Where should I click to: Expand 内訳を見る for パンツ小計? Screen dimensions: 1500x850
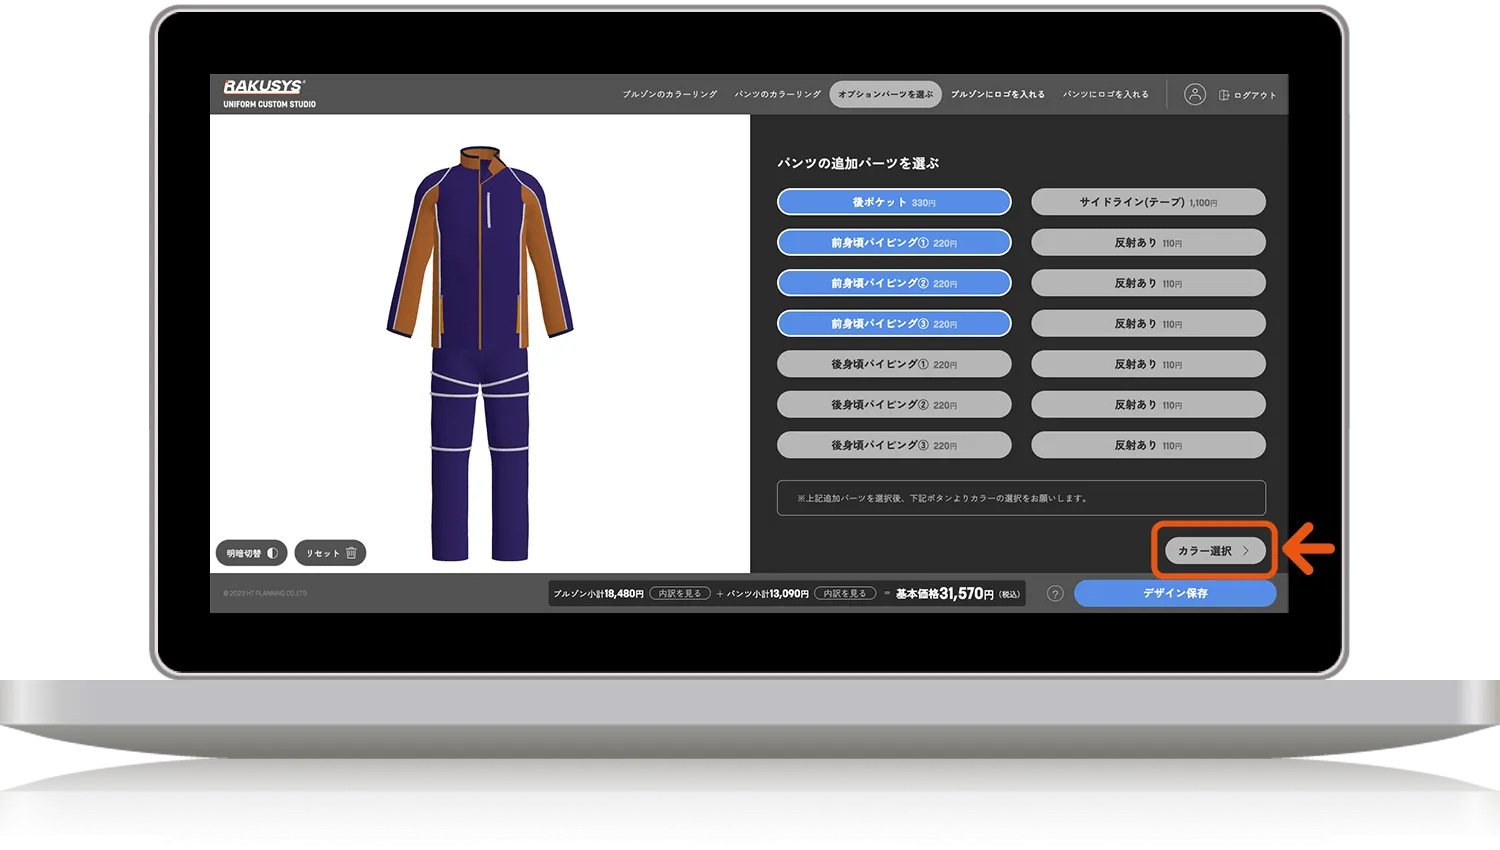coord(845,594)
